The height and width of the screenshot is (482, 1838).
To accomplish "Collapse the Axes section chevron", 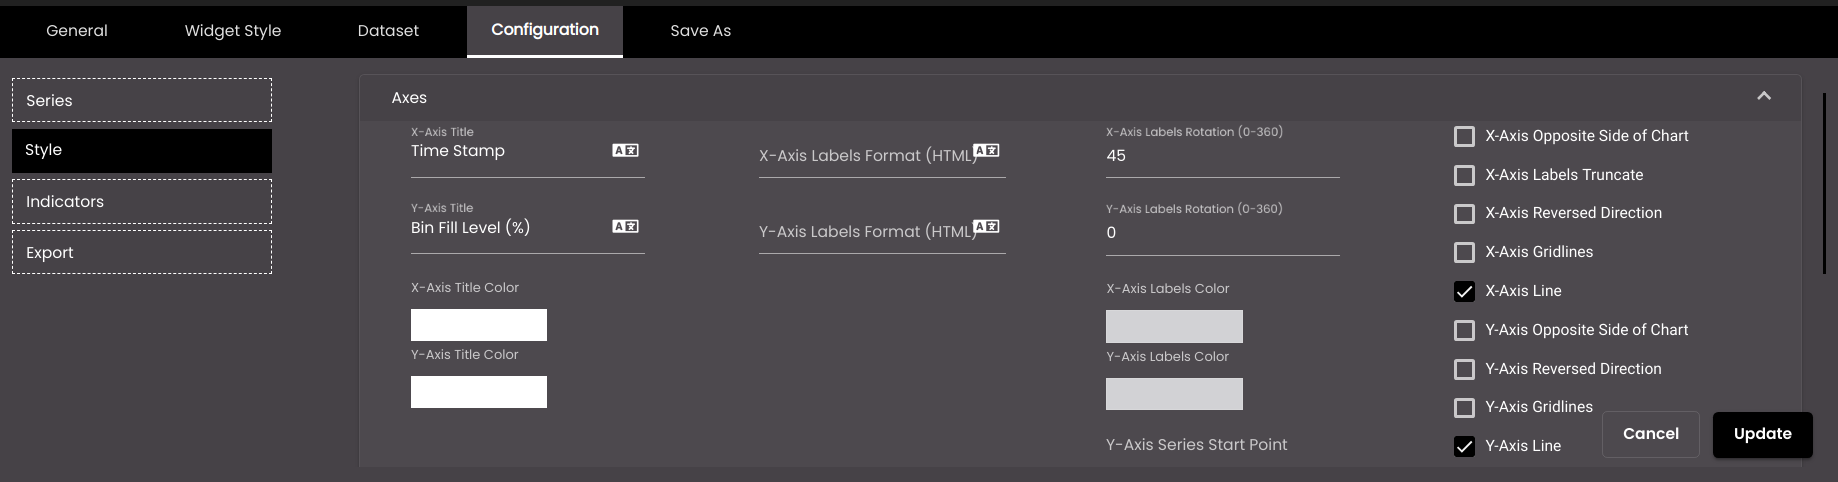I will click(1764, 96).
